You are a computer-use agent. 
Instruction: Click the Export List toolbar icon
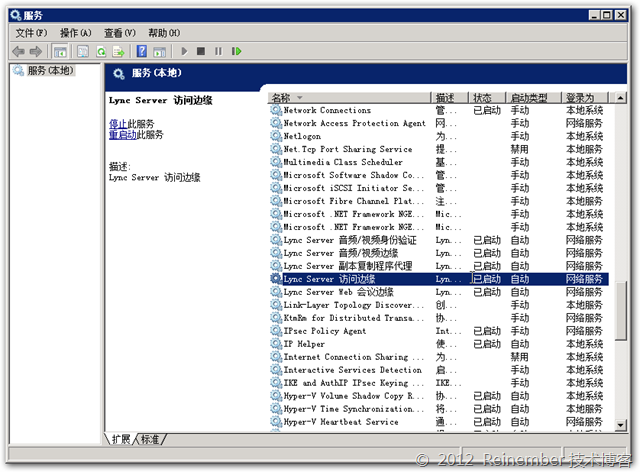pyautogui.click(x=118, y=51)
